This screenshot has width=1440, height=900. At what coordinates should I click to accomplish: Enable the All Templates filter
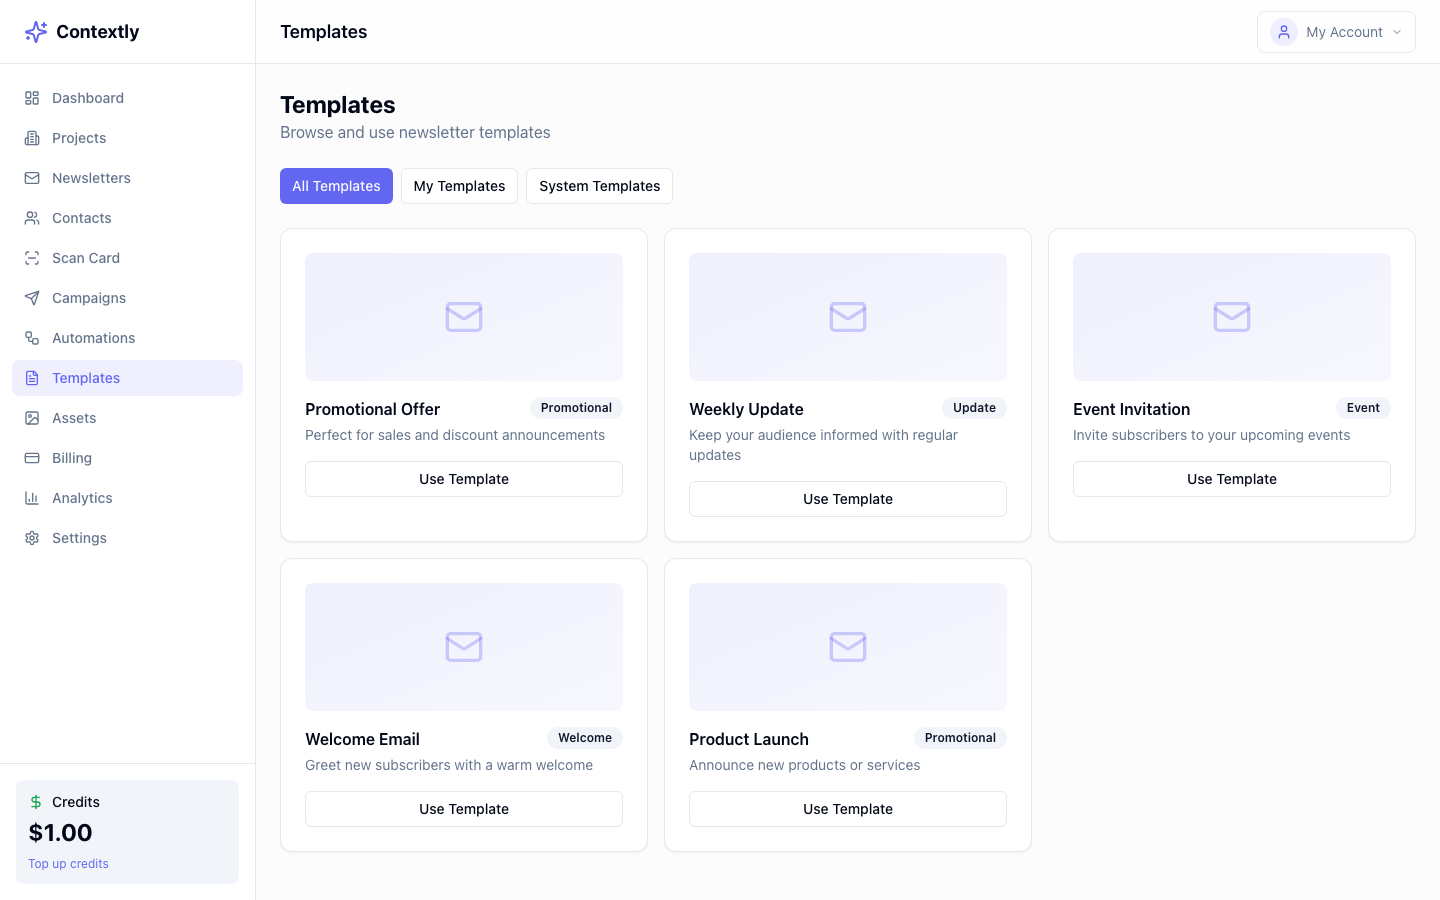coord(336,186)
